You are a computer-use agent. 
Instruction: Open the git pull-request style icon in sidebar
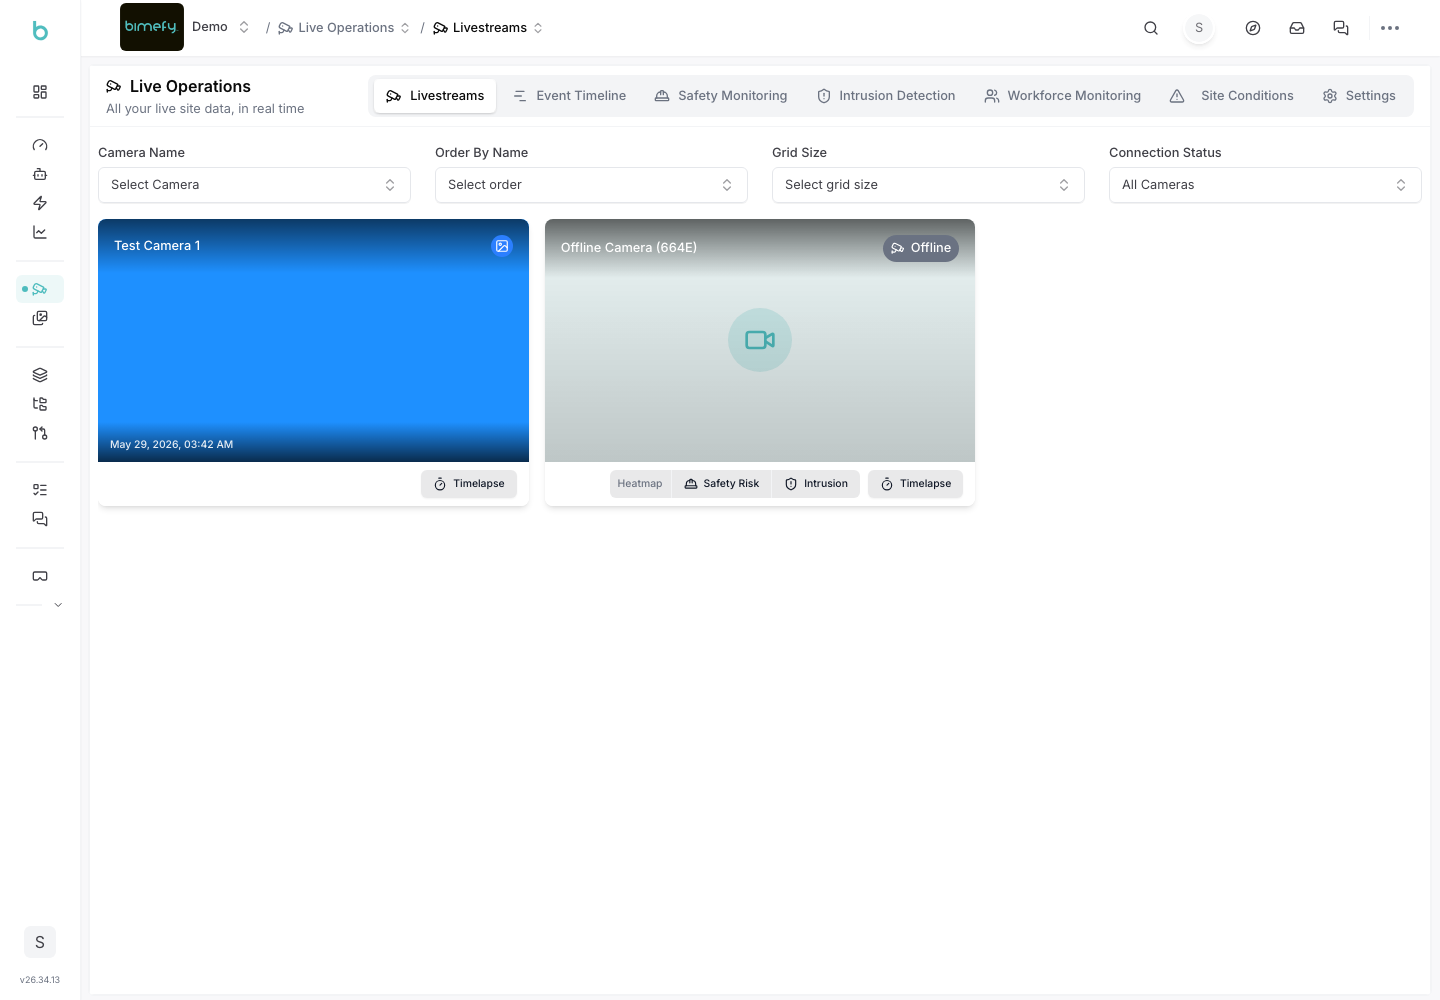click(40, 433)
